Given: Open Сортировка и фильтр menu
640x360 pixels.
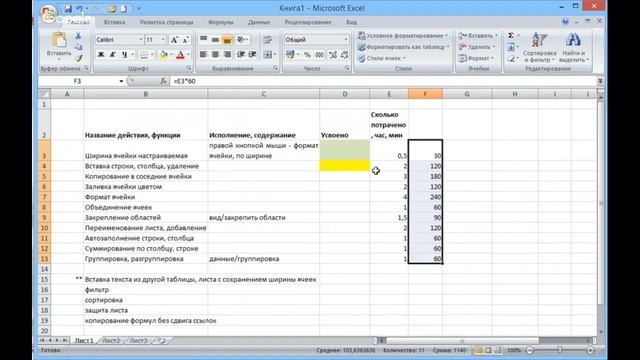Looking at the screenshot, I should [539, 47].
